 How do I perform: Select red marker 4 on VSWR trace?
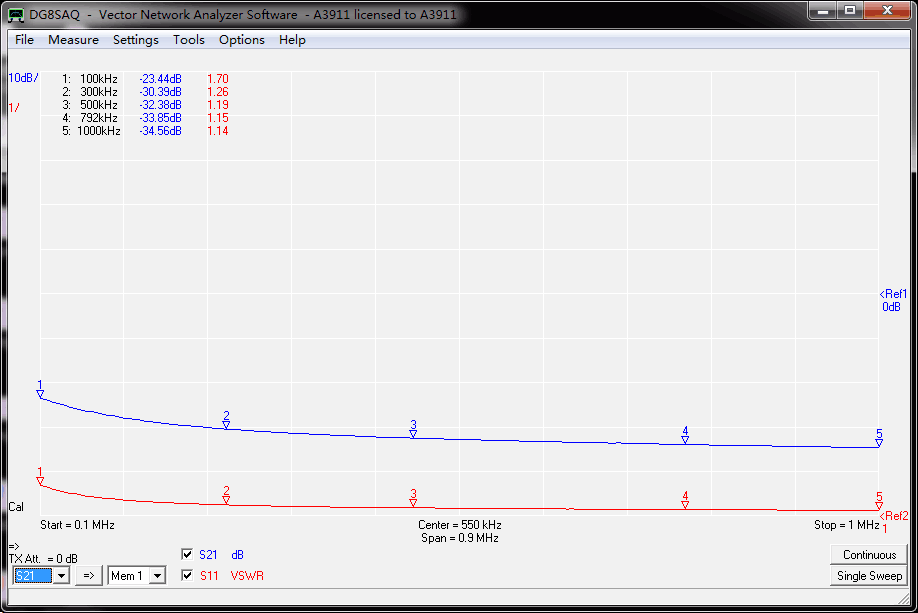pos(685,500)
